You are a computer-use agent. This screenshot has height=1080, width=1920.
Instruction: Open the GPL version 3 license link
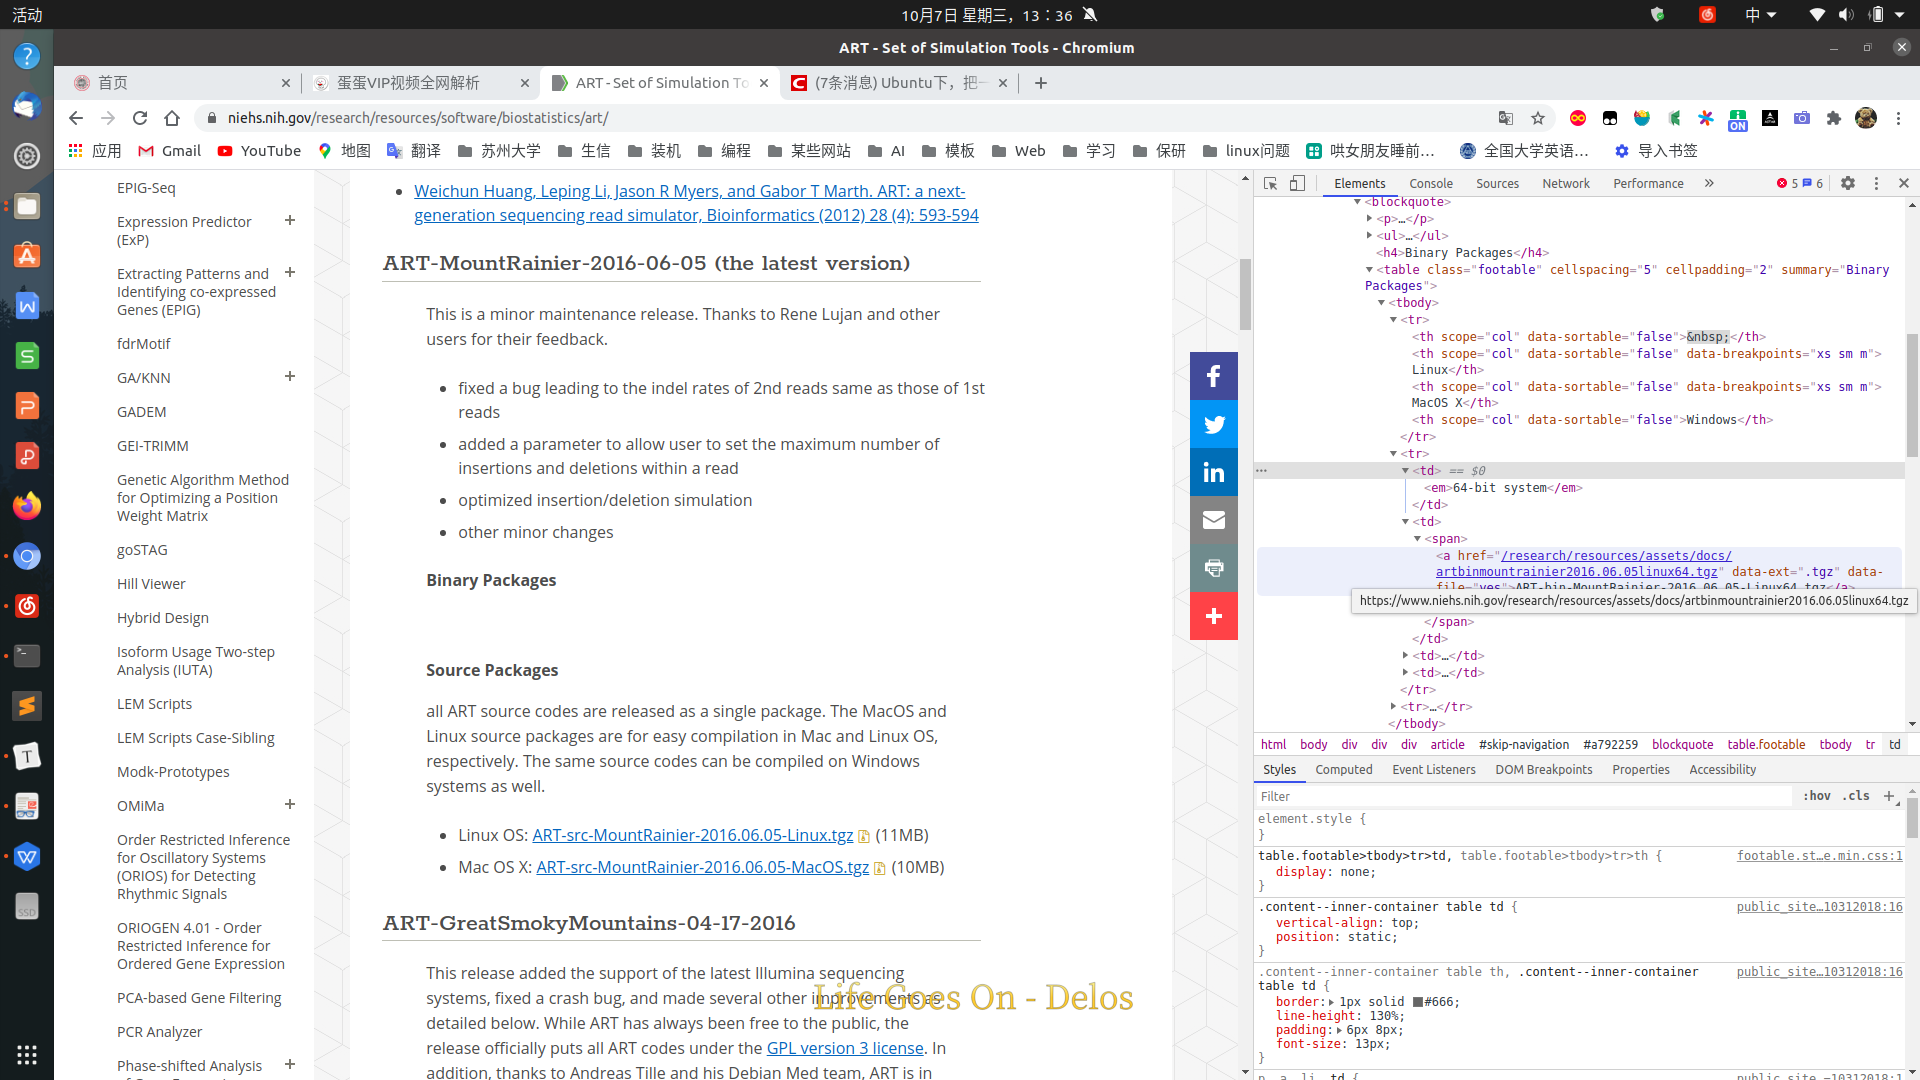click(845, 1048)
